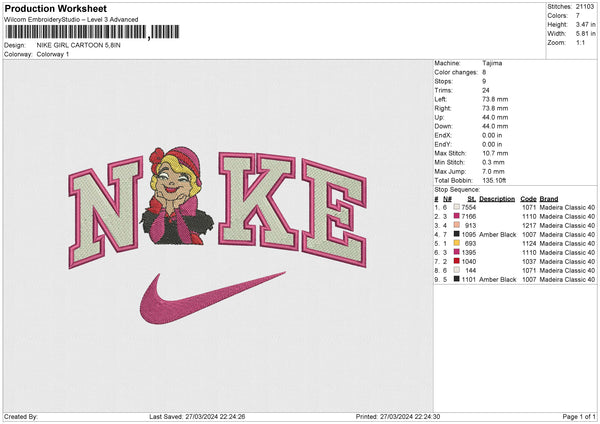
Task: Click 'Amber Black' description in stop 4 row
Action: tap(497, 234)
